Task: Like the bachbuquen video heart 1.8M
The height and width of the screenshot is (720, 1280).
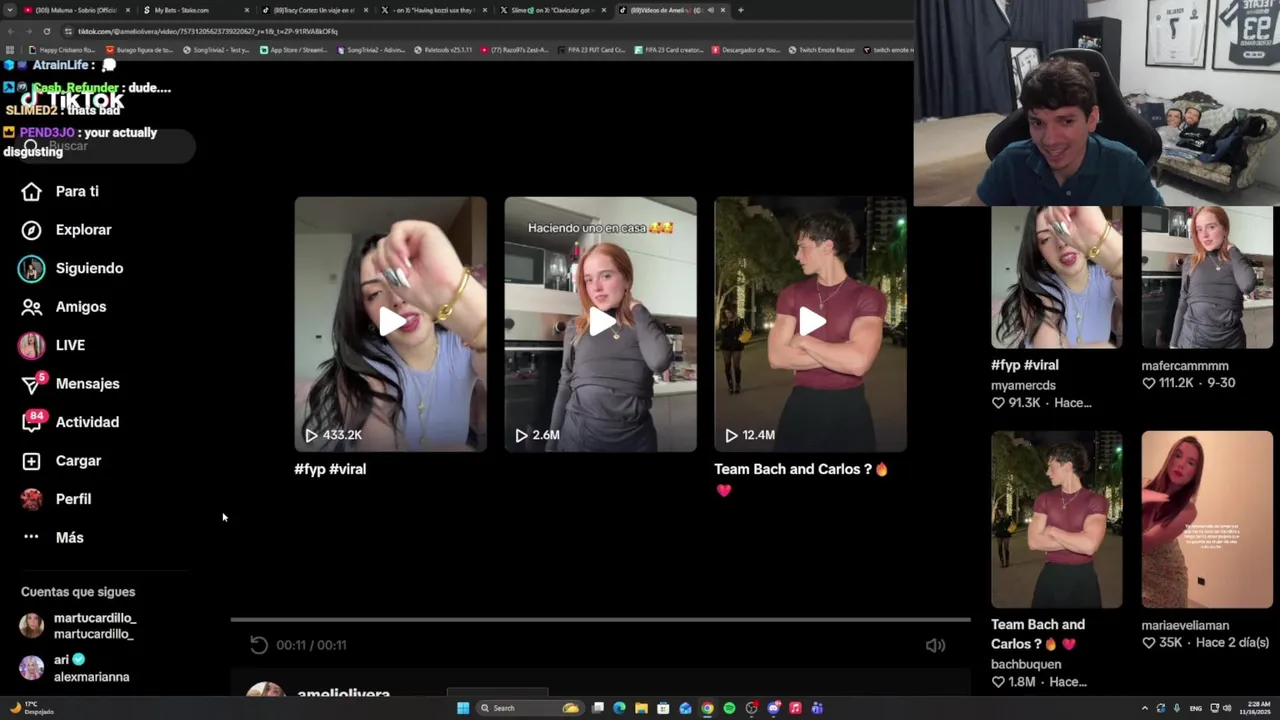Action: [x=998, y=682]
